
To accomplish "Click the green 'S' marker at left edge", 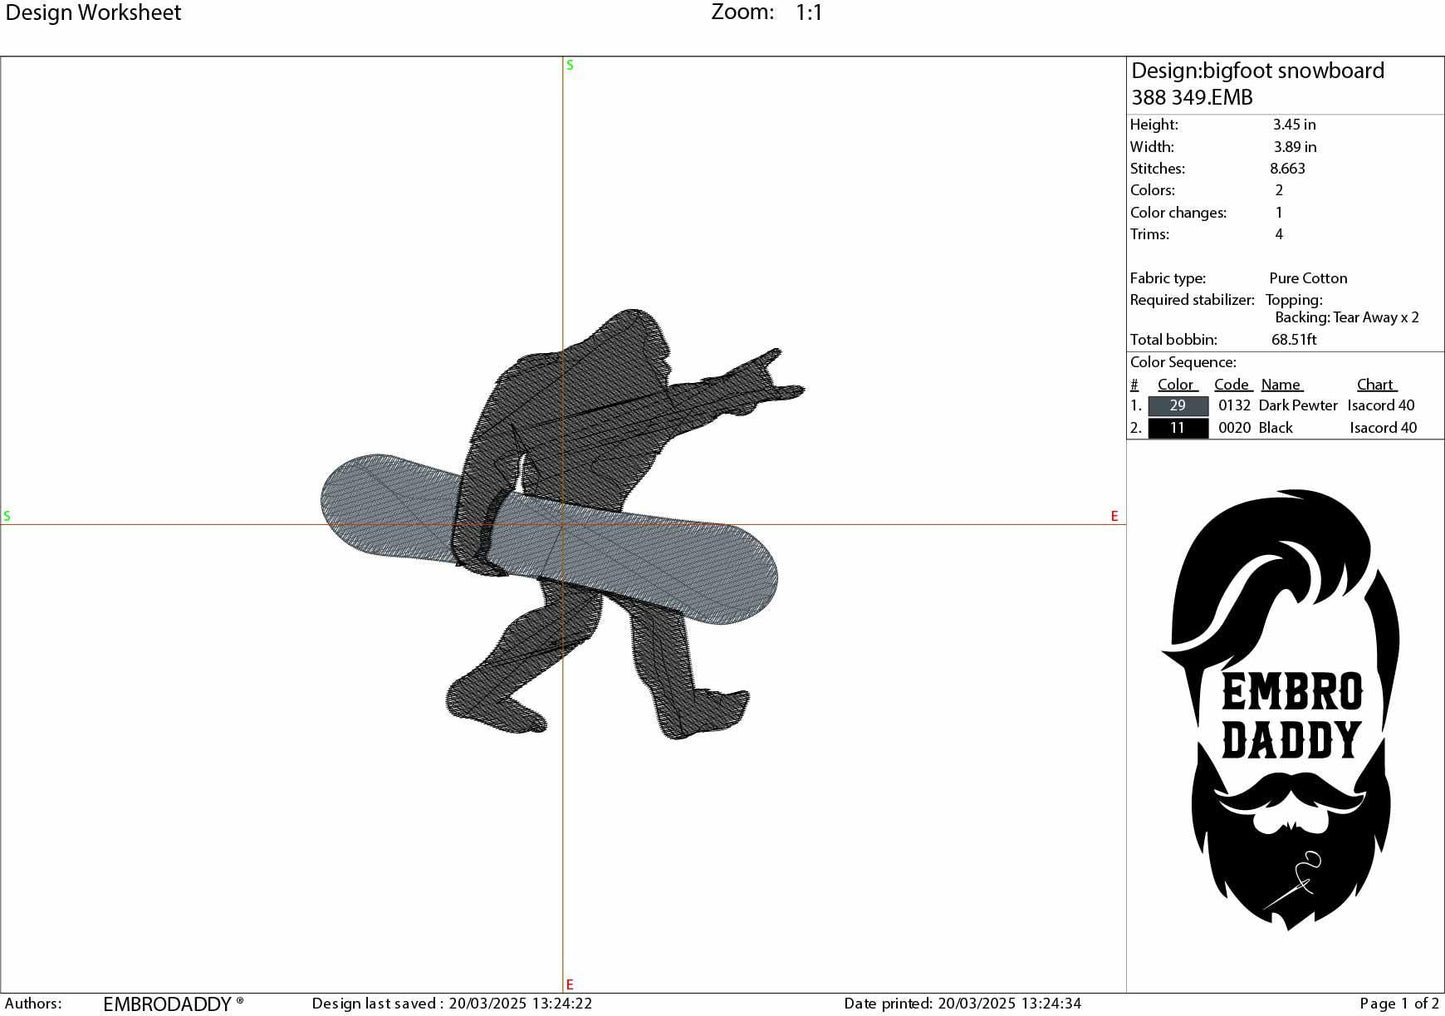I will tap(7, 517).
